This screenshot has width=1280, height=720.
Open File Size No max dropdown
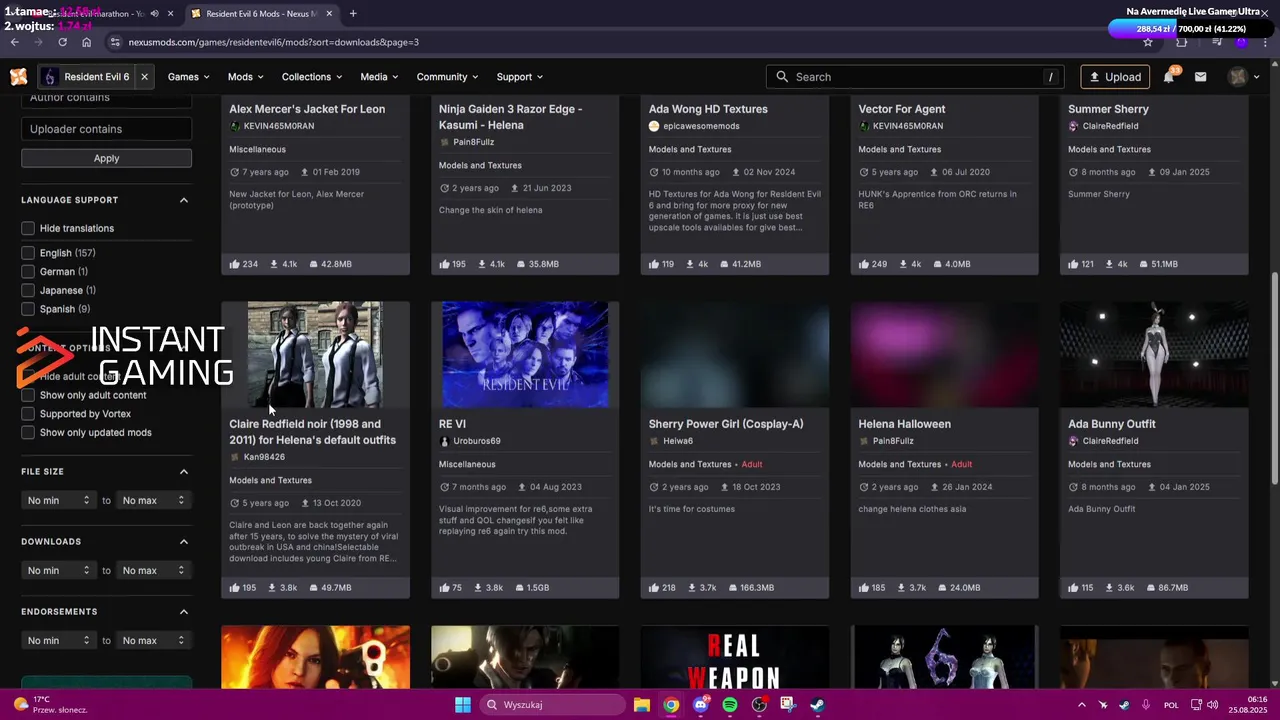coord(153,500)
